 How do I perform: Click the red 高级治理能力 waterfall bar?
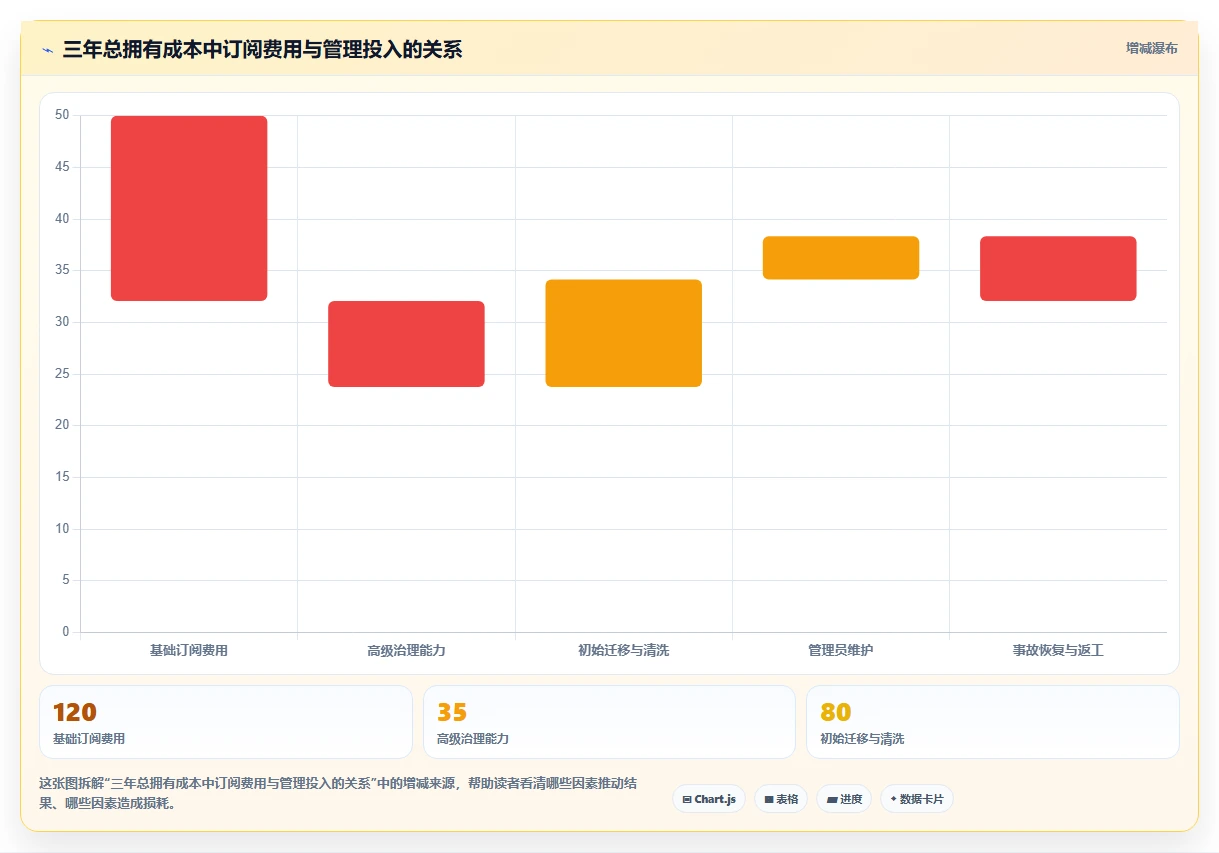point(406,344)
